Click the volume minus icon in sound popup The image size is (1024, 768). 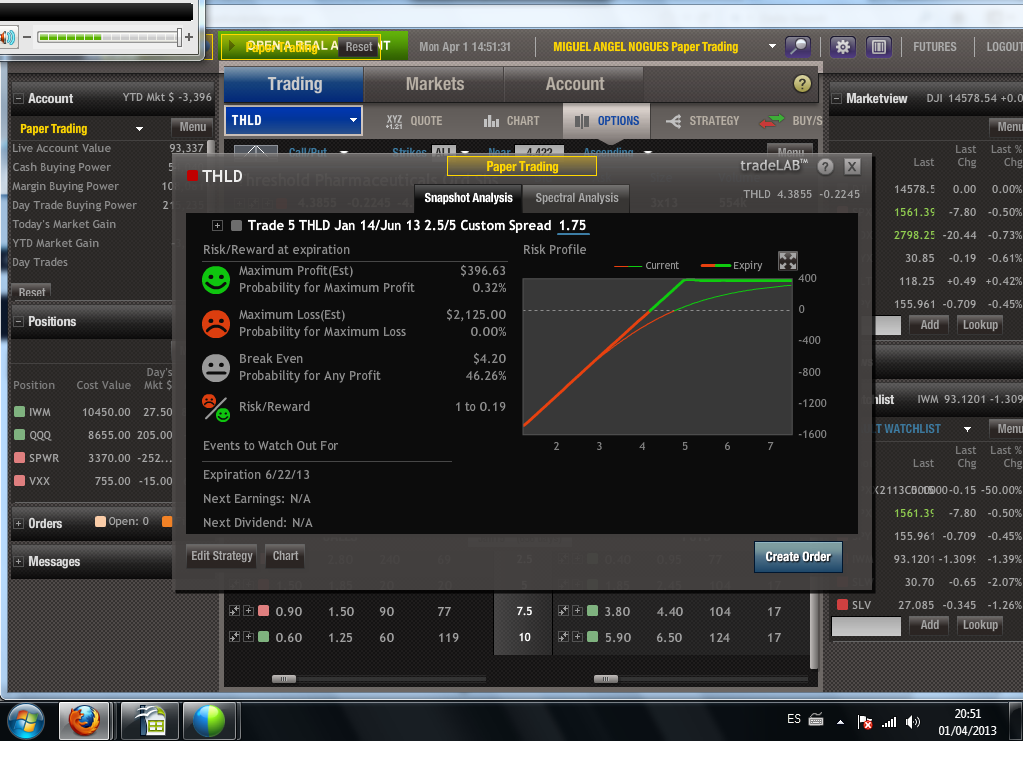point(27,37)
